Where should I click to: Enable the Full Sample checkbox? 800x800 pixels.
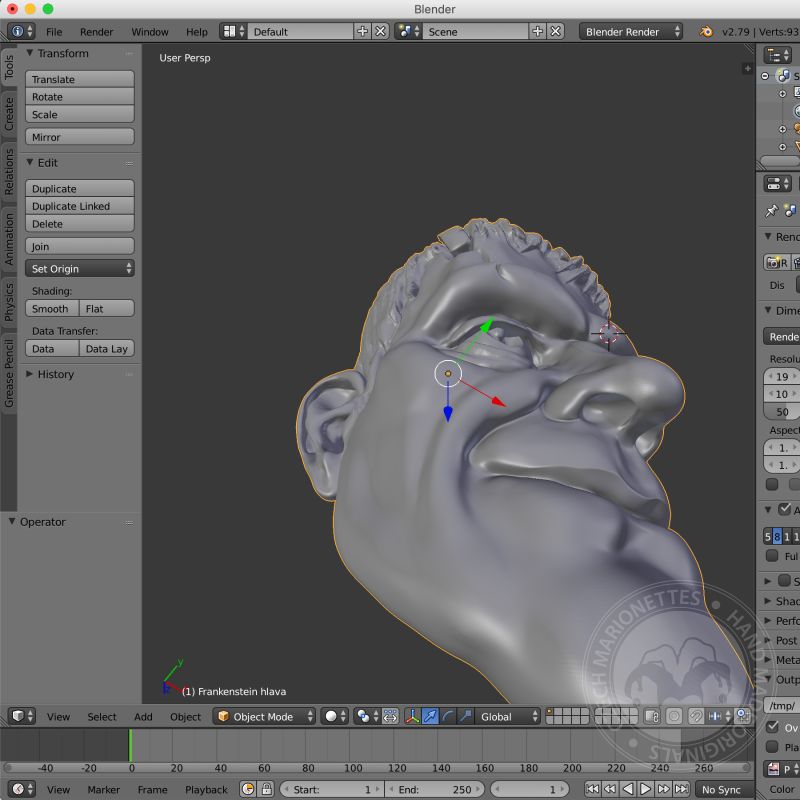tap(772, 556)
